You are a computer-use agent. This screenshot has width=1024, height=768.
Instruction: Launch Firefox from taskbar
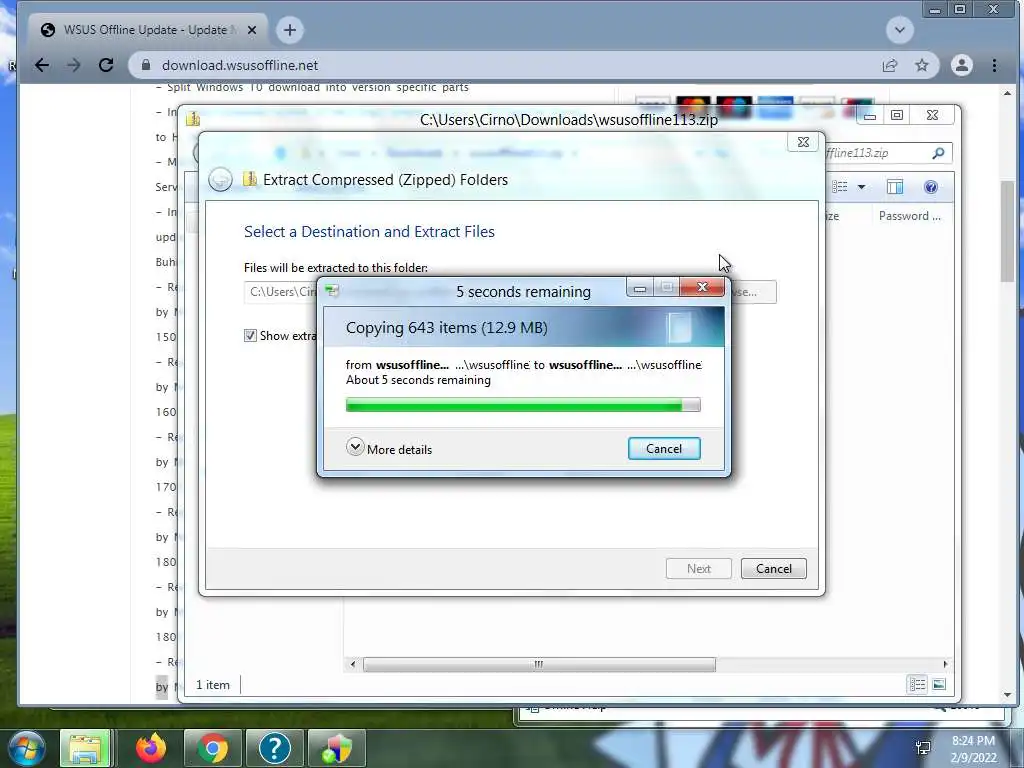tap(151, 748)
